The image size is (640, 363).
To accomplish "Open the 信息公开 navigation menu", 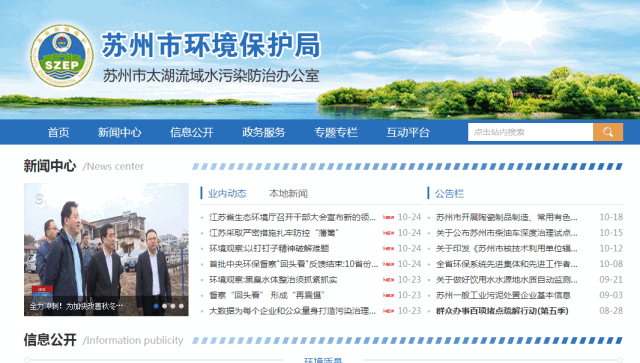I will point(192,132).
